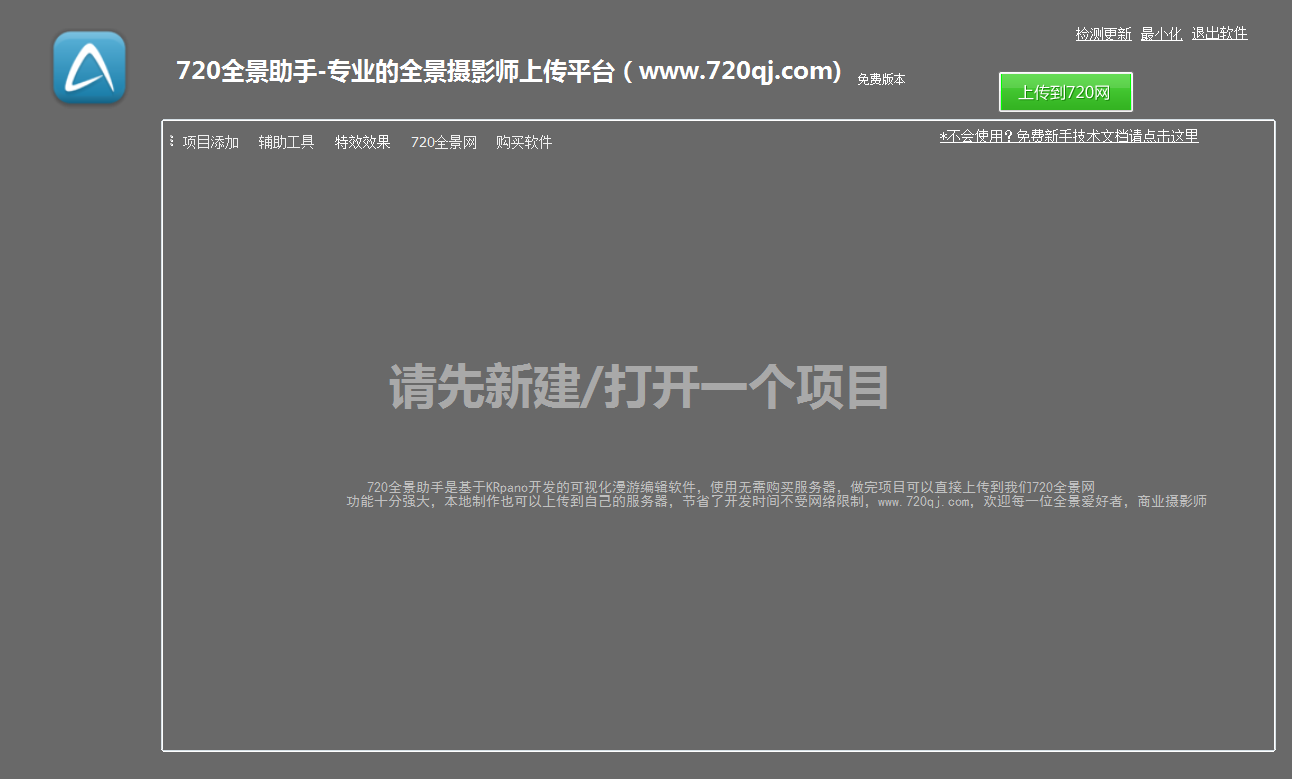Click the 720全景助手 application logo icon
The image size is (1292, 779).
point(88,68)
